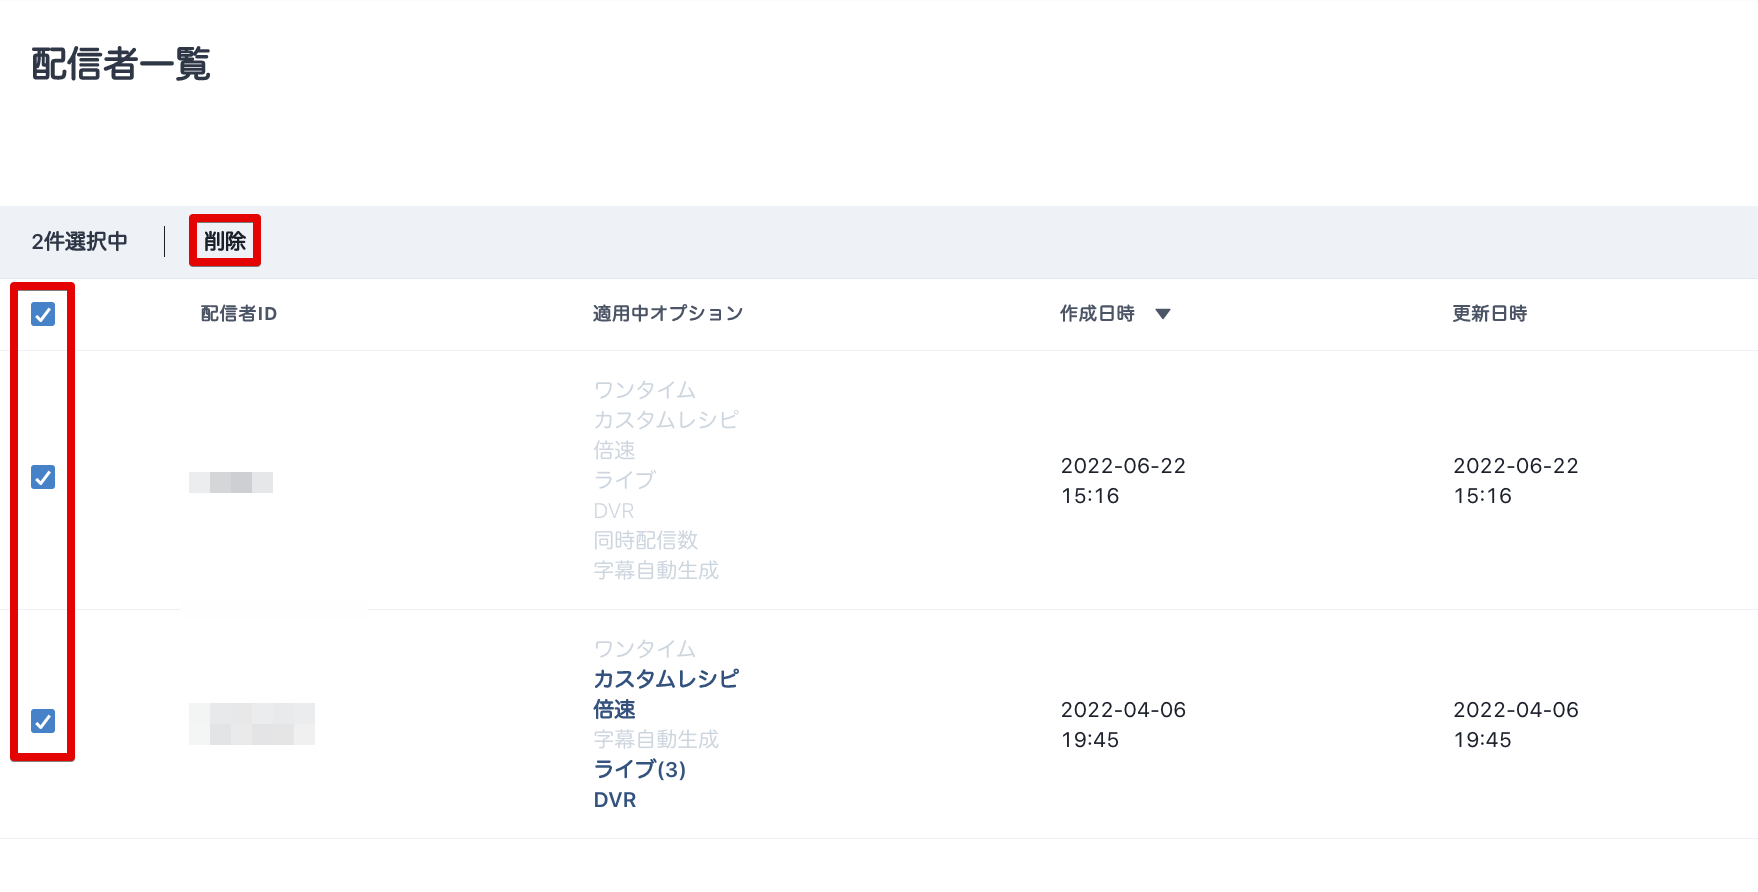Sort by the 配信者ID column header
The image size is (1758, 892).
[x=237, y=313]
